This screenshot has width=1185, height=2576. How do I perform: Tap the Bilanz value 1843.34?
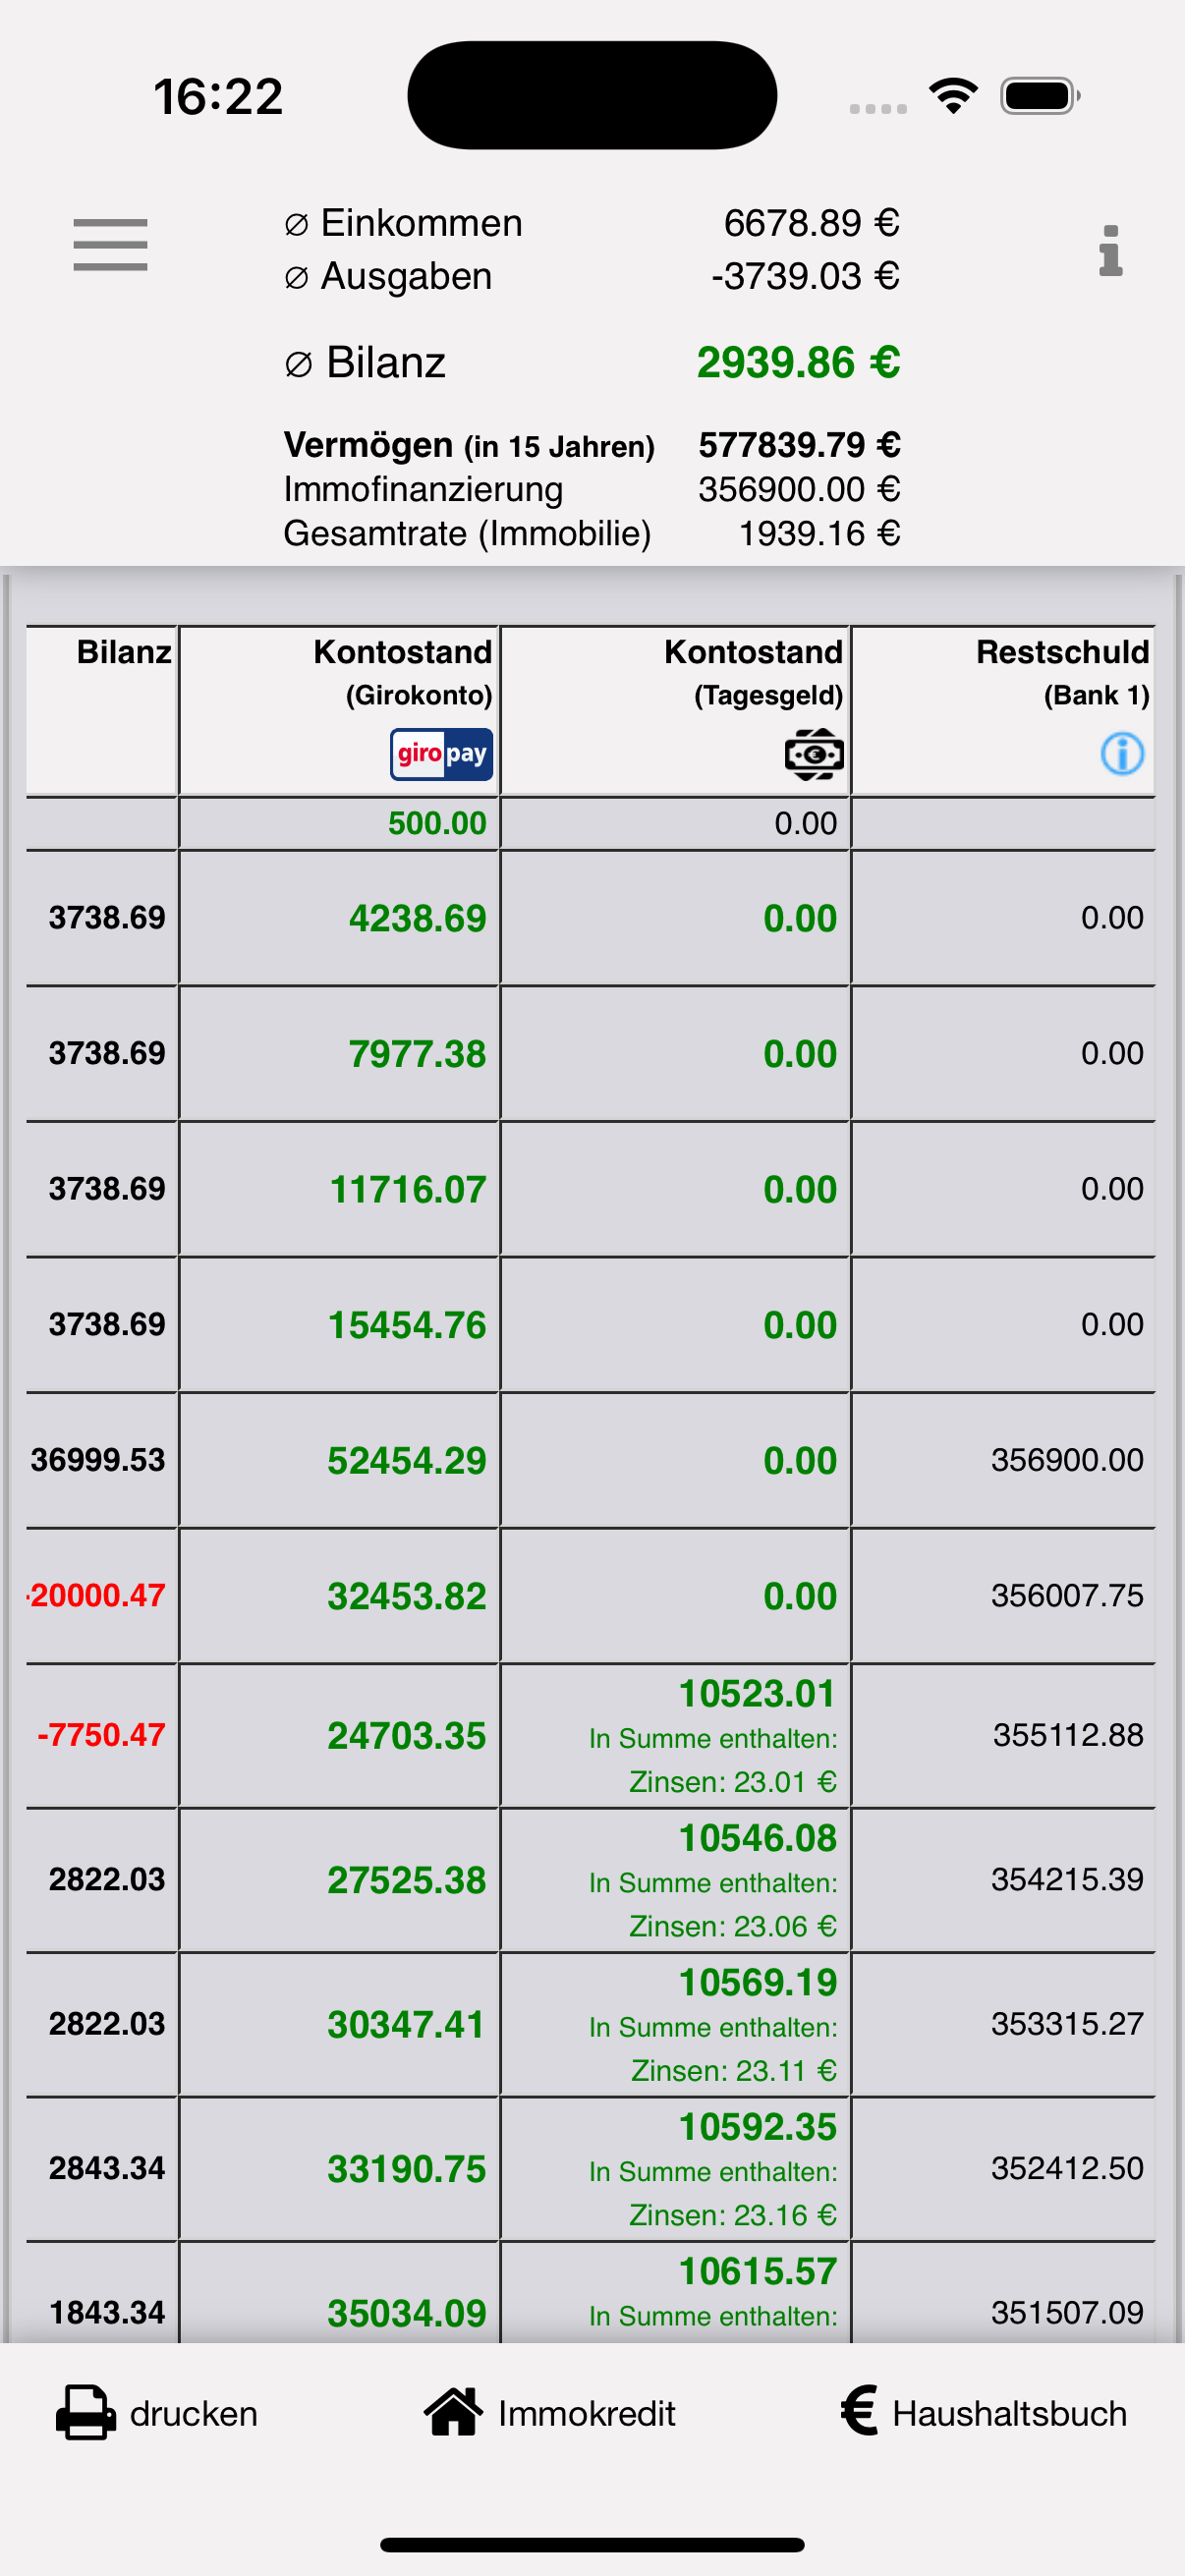click(107, 2312)
